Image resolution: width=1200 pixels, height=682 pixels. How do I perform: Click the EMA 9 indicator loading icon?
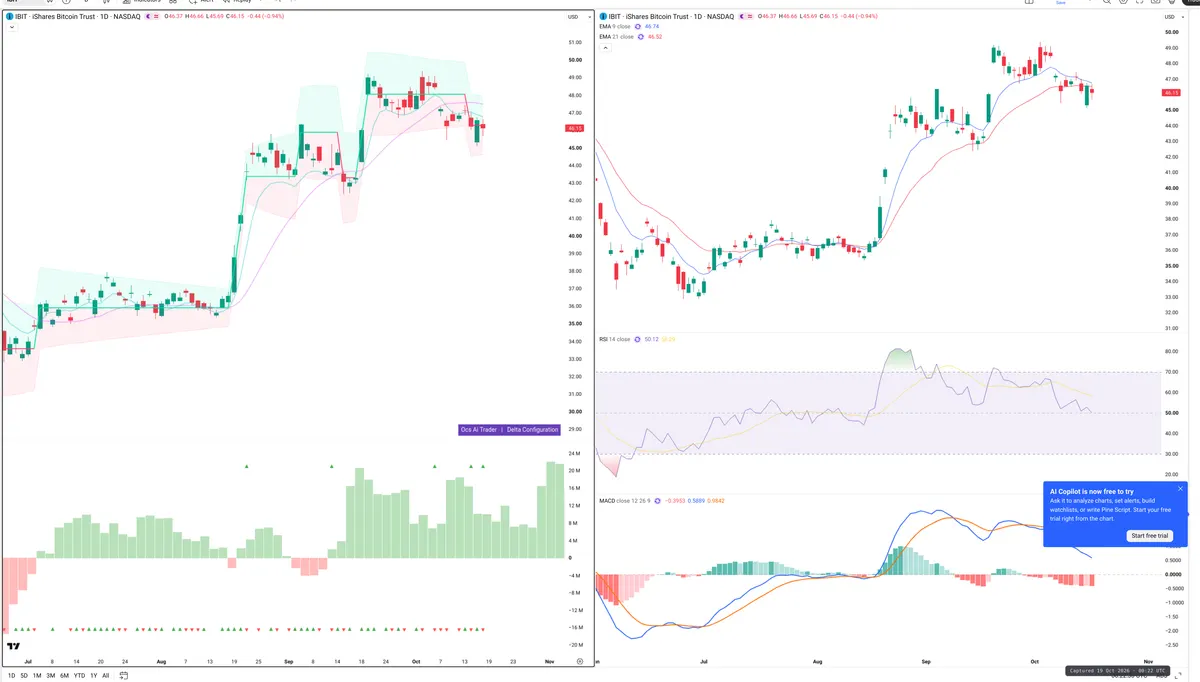pyautogui.click(x=639, y=27)
